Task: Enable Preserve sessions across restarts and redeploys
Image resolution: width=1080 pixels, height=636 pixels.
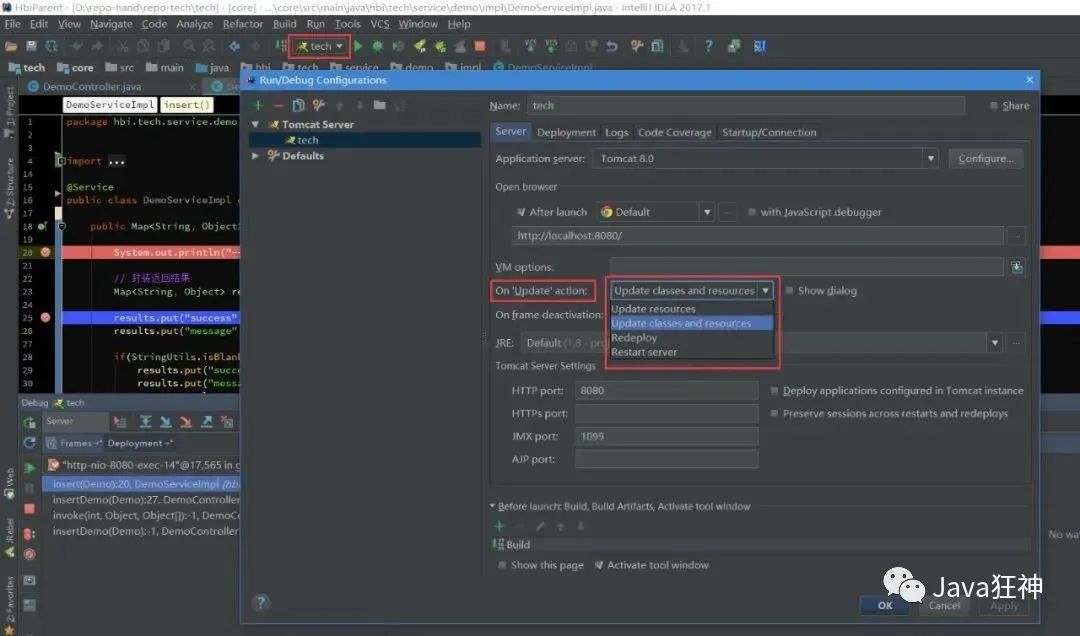Action: [774, 413]
